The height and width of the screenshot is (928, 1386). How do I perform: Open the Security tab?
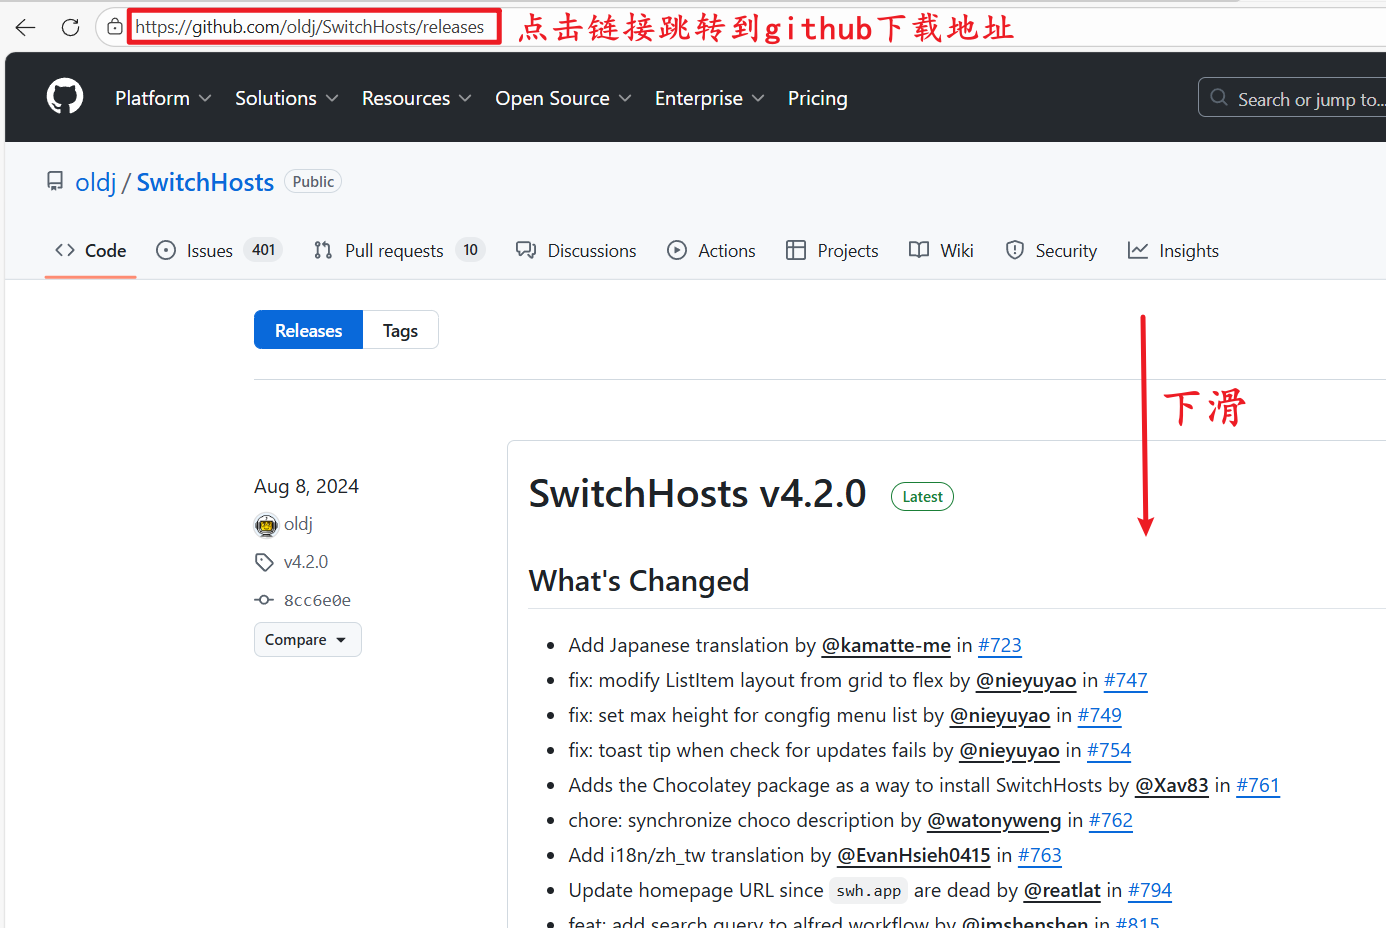pyautogui.click(x=1051, y=251)
